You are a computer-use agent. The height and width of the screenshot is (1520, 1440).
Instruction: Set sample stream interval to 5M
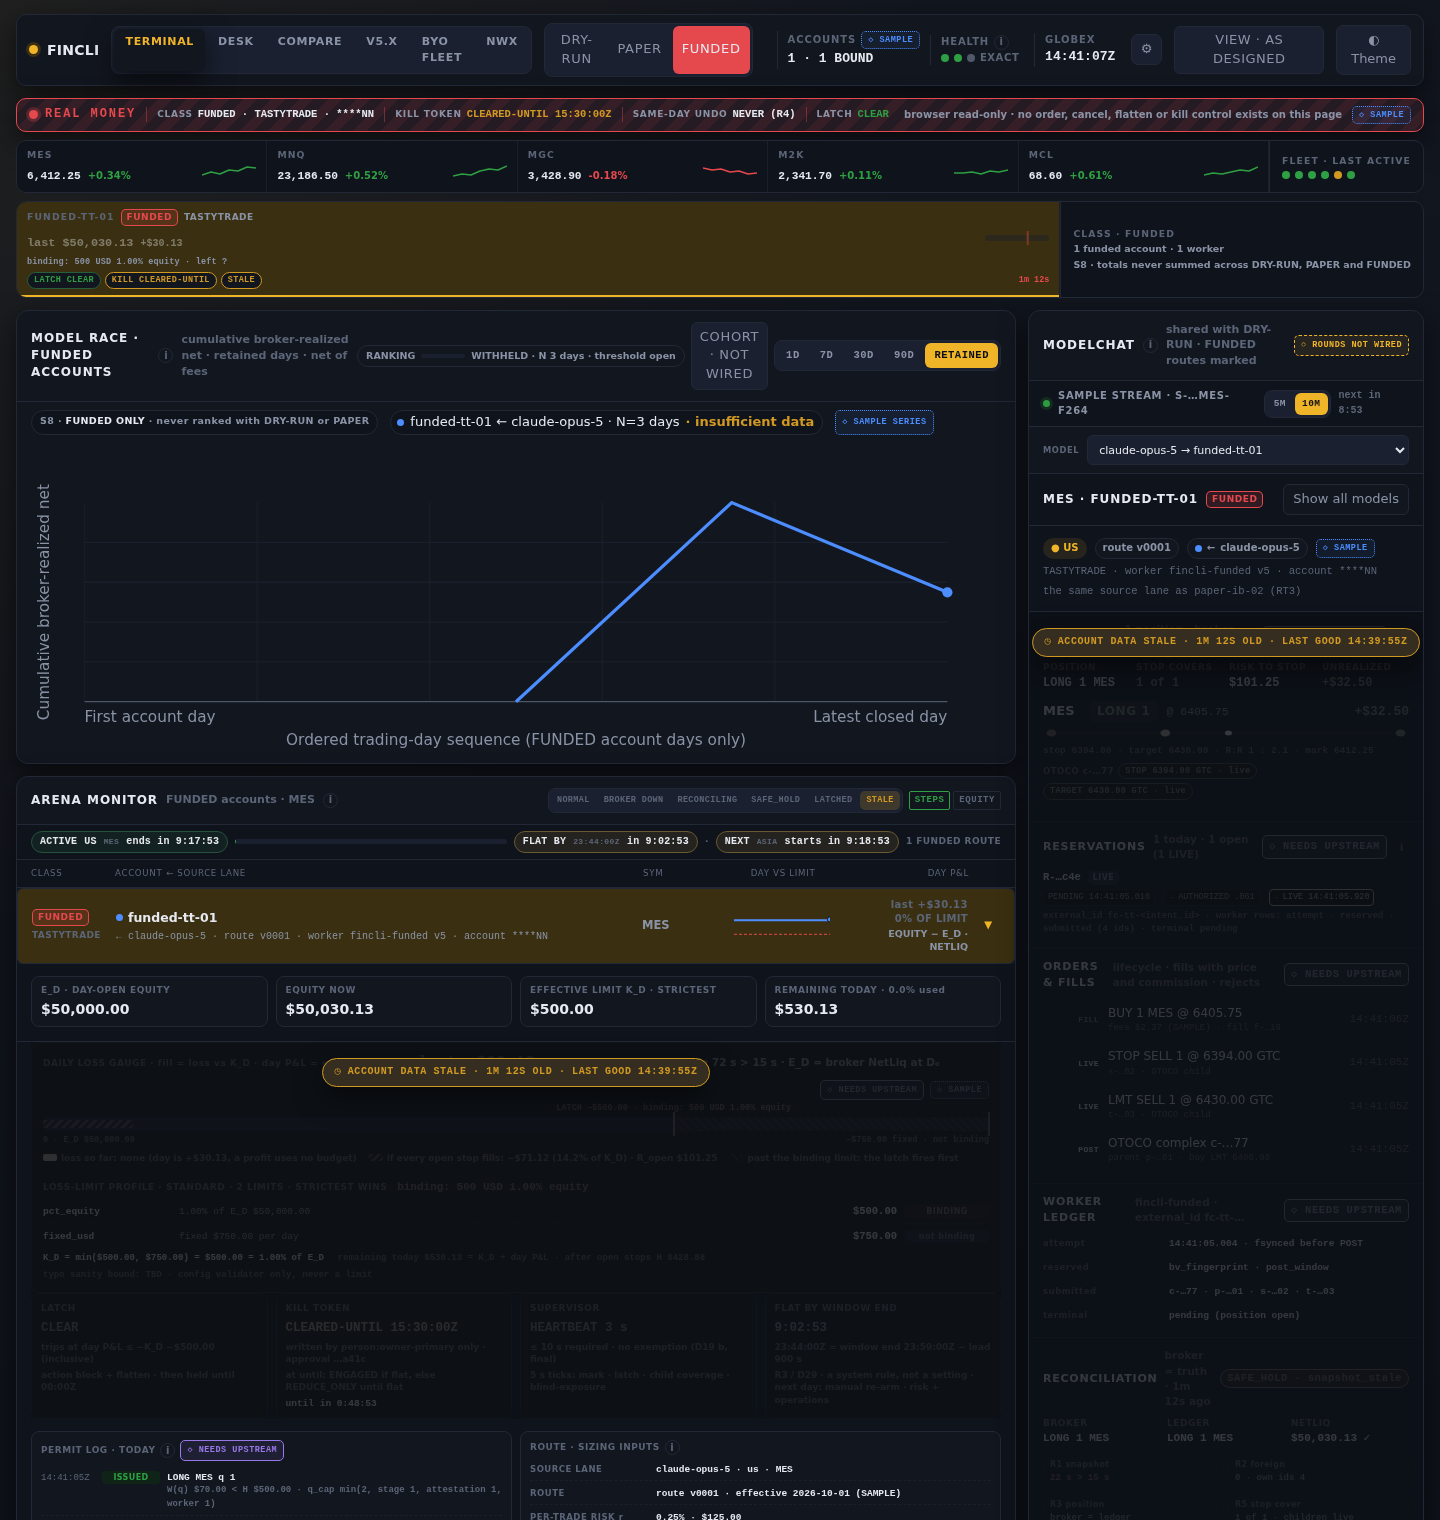tap(1280, 404)
